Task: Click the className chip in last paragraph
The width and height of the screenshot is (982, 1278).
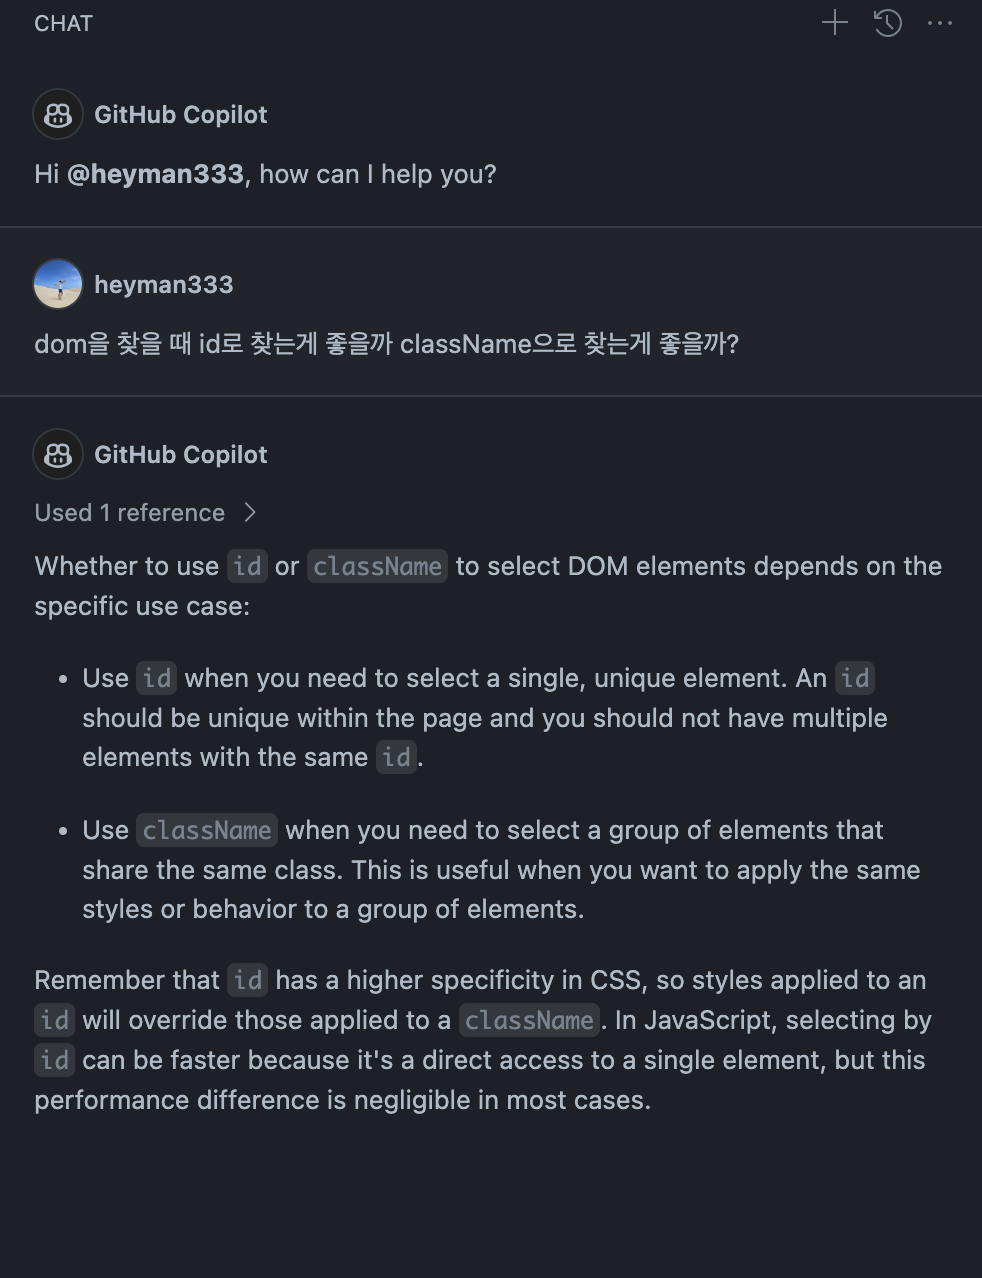Action: click(529, 1021)
